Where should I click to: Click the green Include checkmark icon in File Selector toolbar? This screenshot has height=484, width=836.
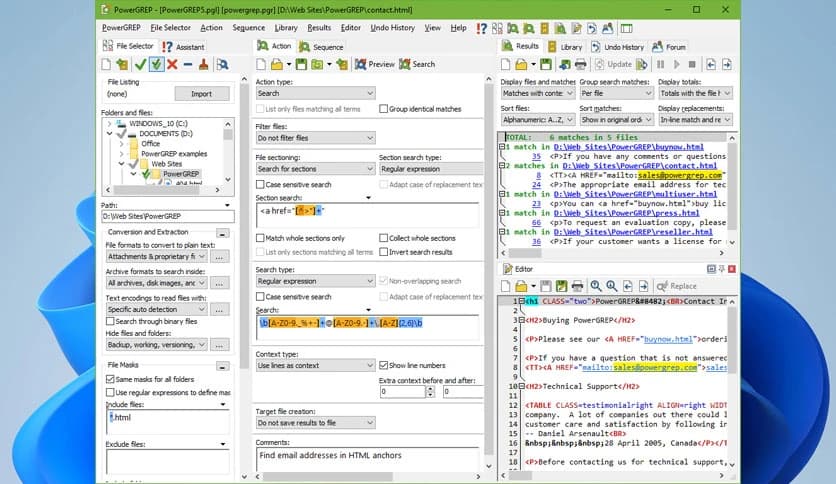tap(140, 64)
